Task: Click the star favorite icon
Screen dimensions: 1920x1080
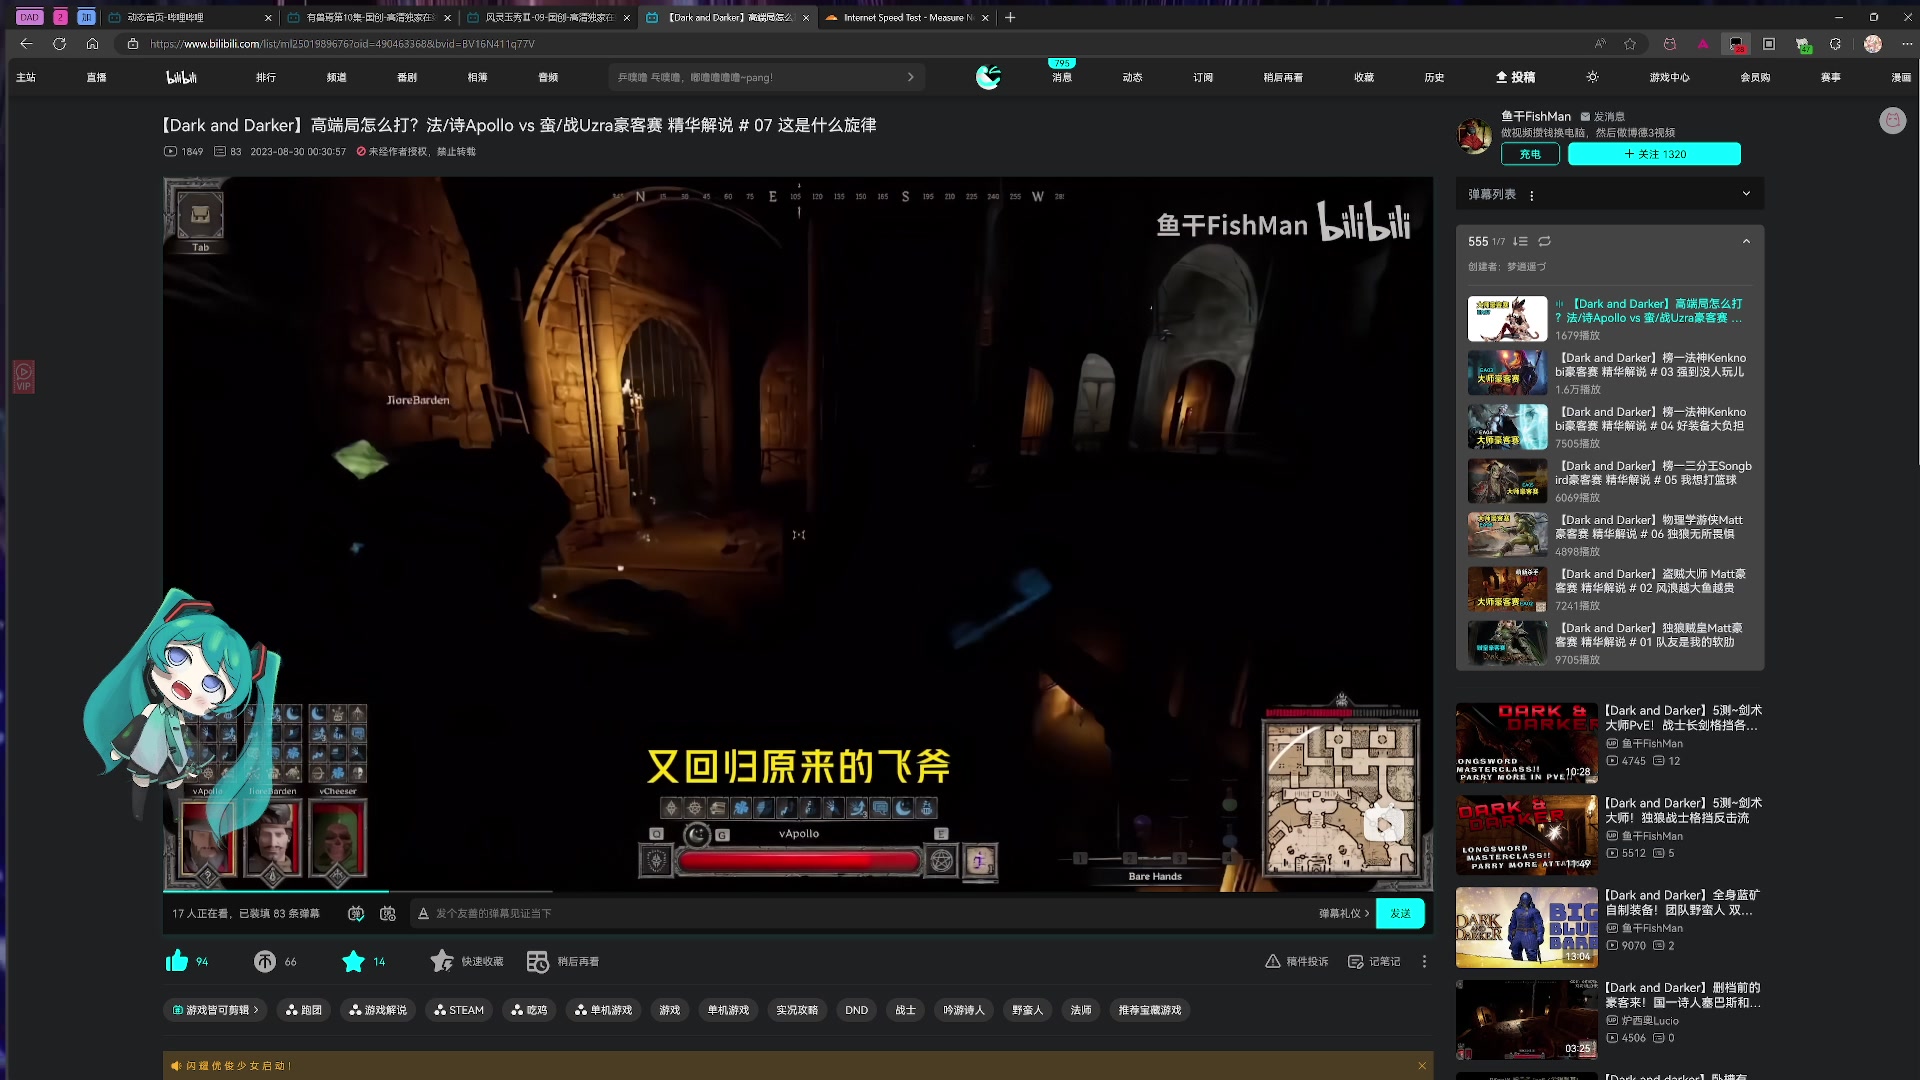Action: pyautogui.click(x=353, y=961)
